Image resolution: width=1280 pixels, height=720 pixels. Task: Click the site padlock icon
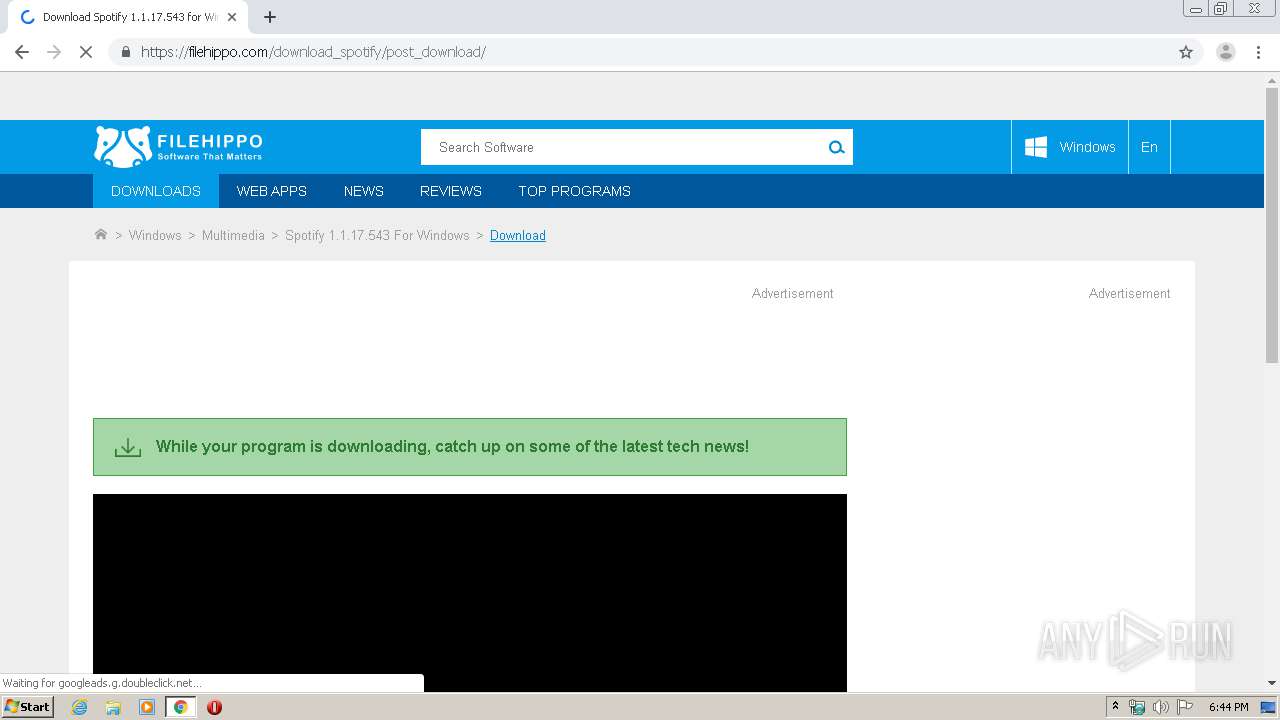pyautogui.click(x=125, y=52)
